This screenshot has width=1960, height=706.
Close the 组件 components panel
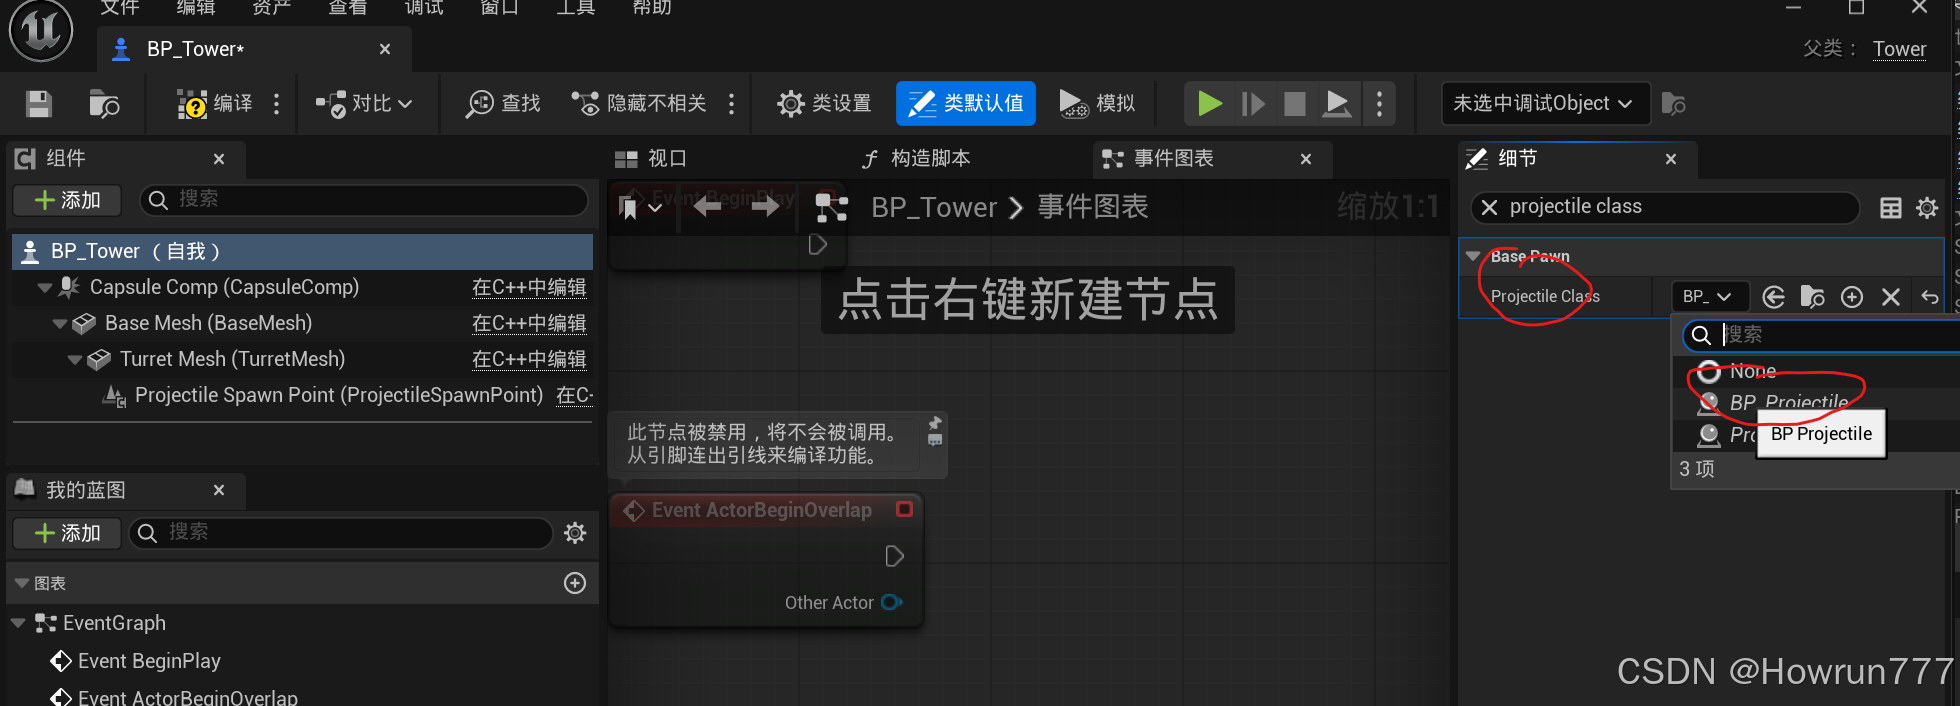[219, 159]
